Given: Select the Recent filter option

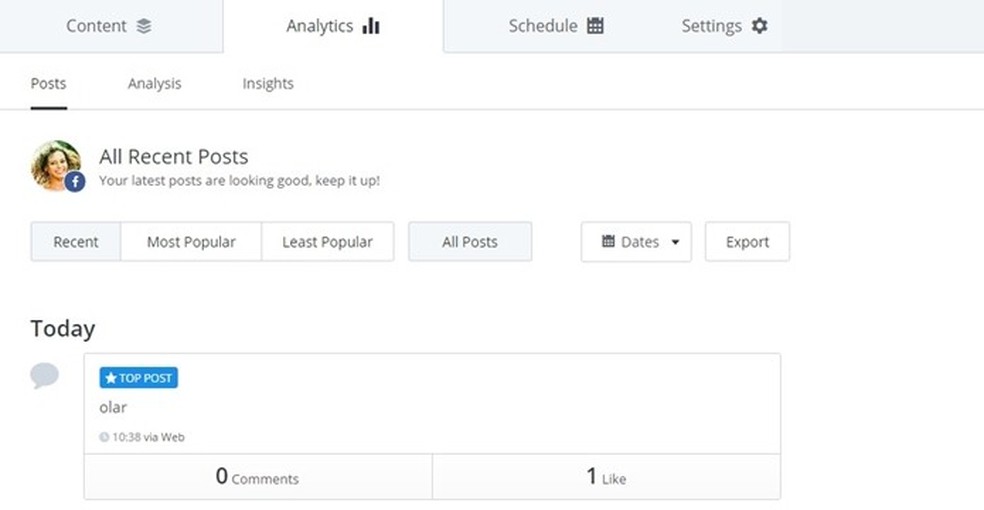Looking at the screenshot, I should coord(76,242).
